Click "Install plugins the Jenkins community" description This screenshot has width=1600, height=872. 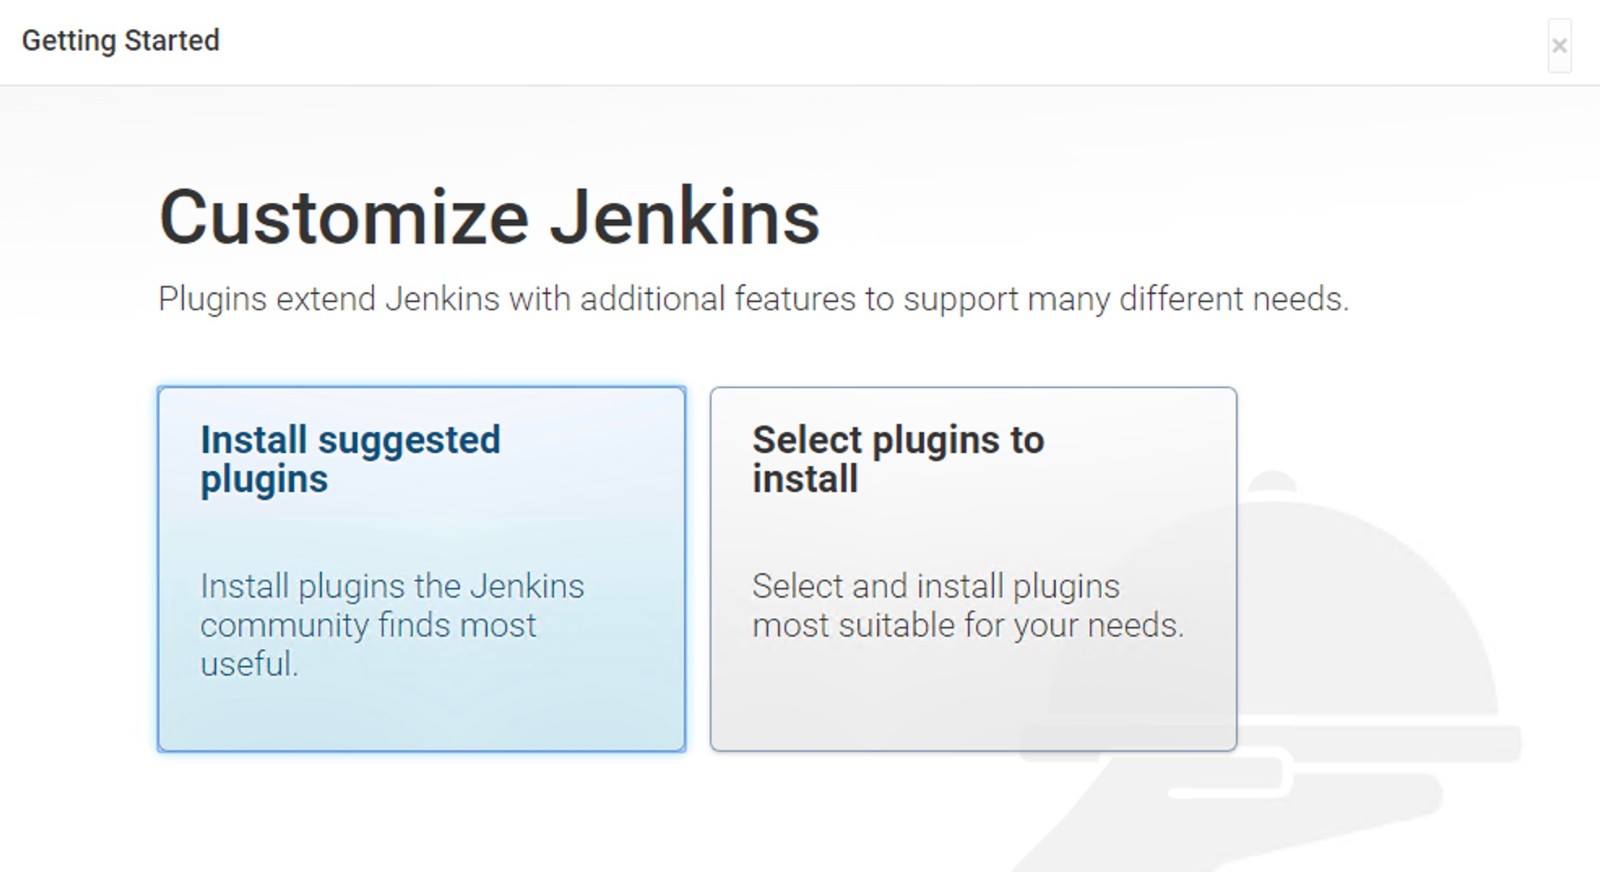(391, 586)
